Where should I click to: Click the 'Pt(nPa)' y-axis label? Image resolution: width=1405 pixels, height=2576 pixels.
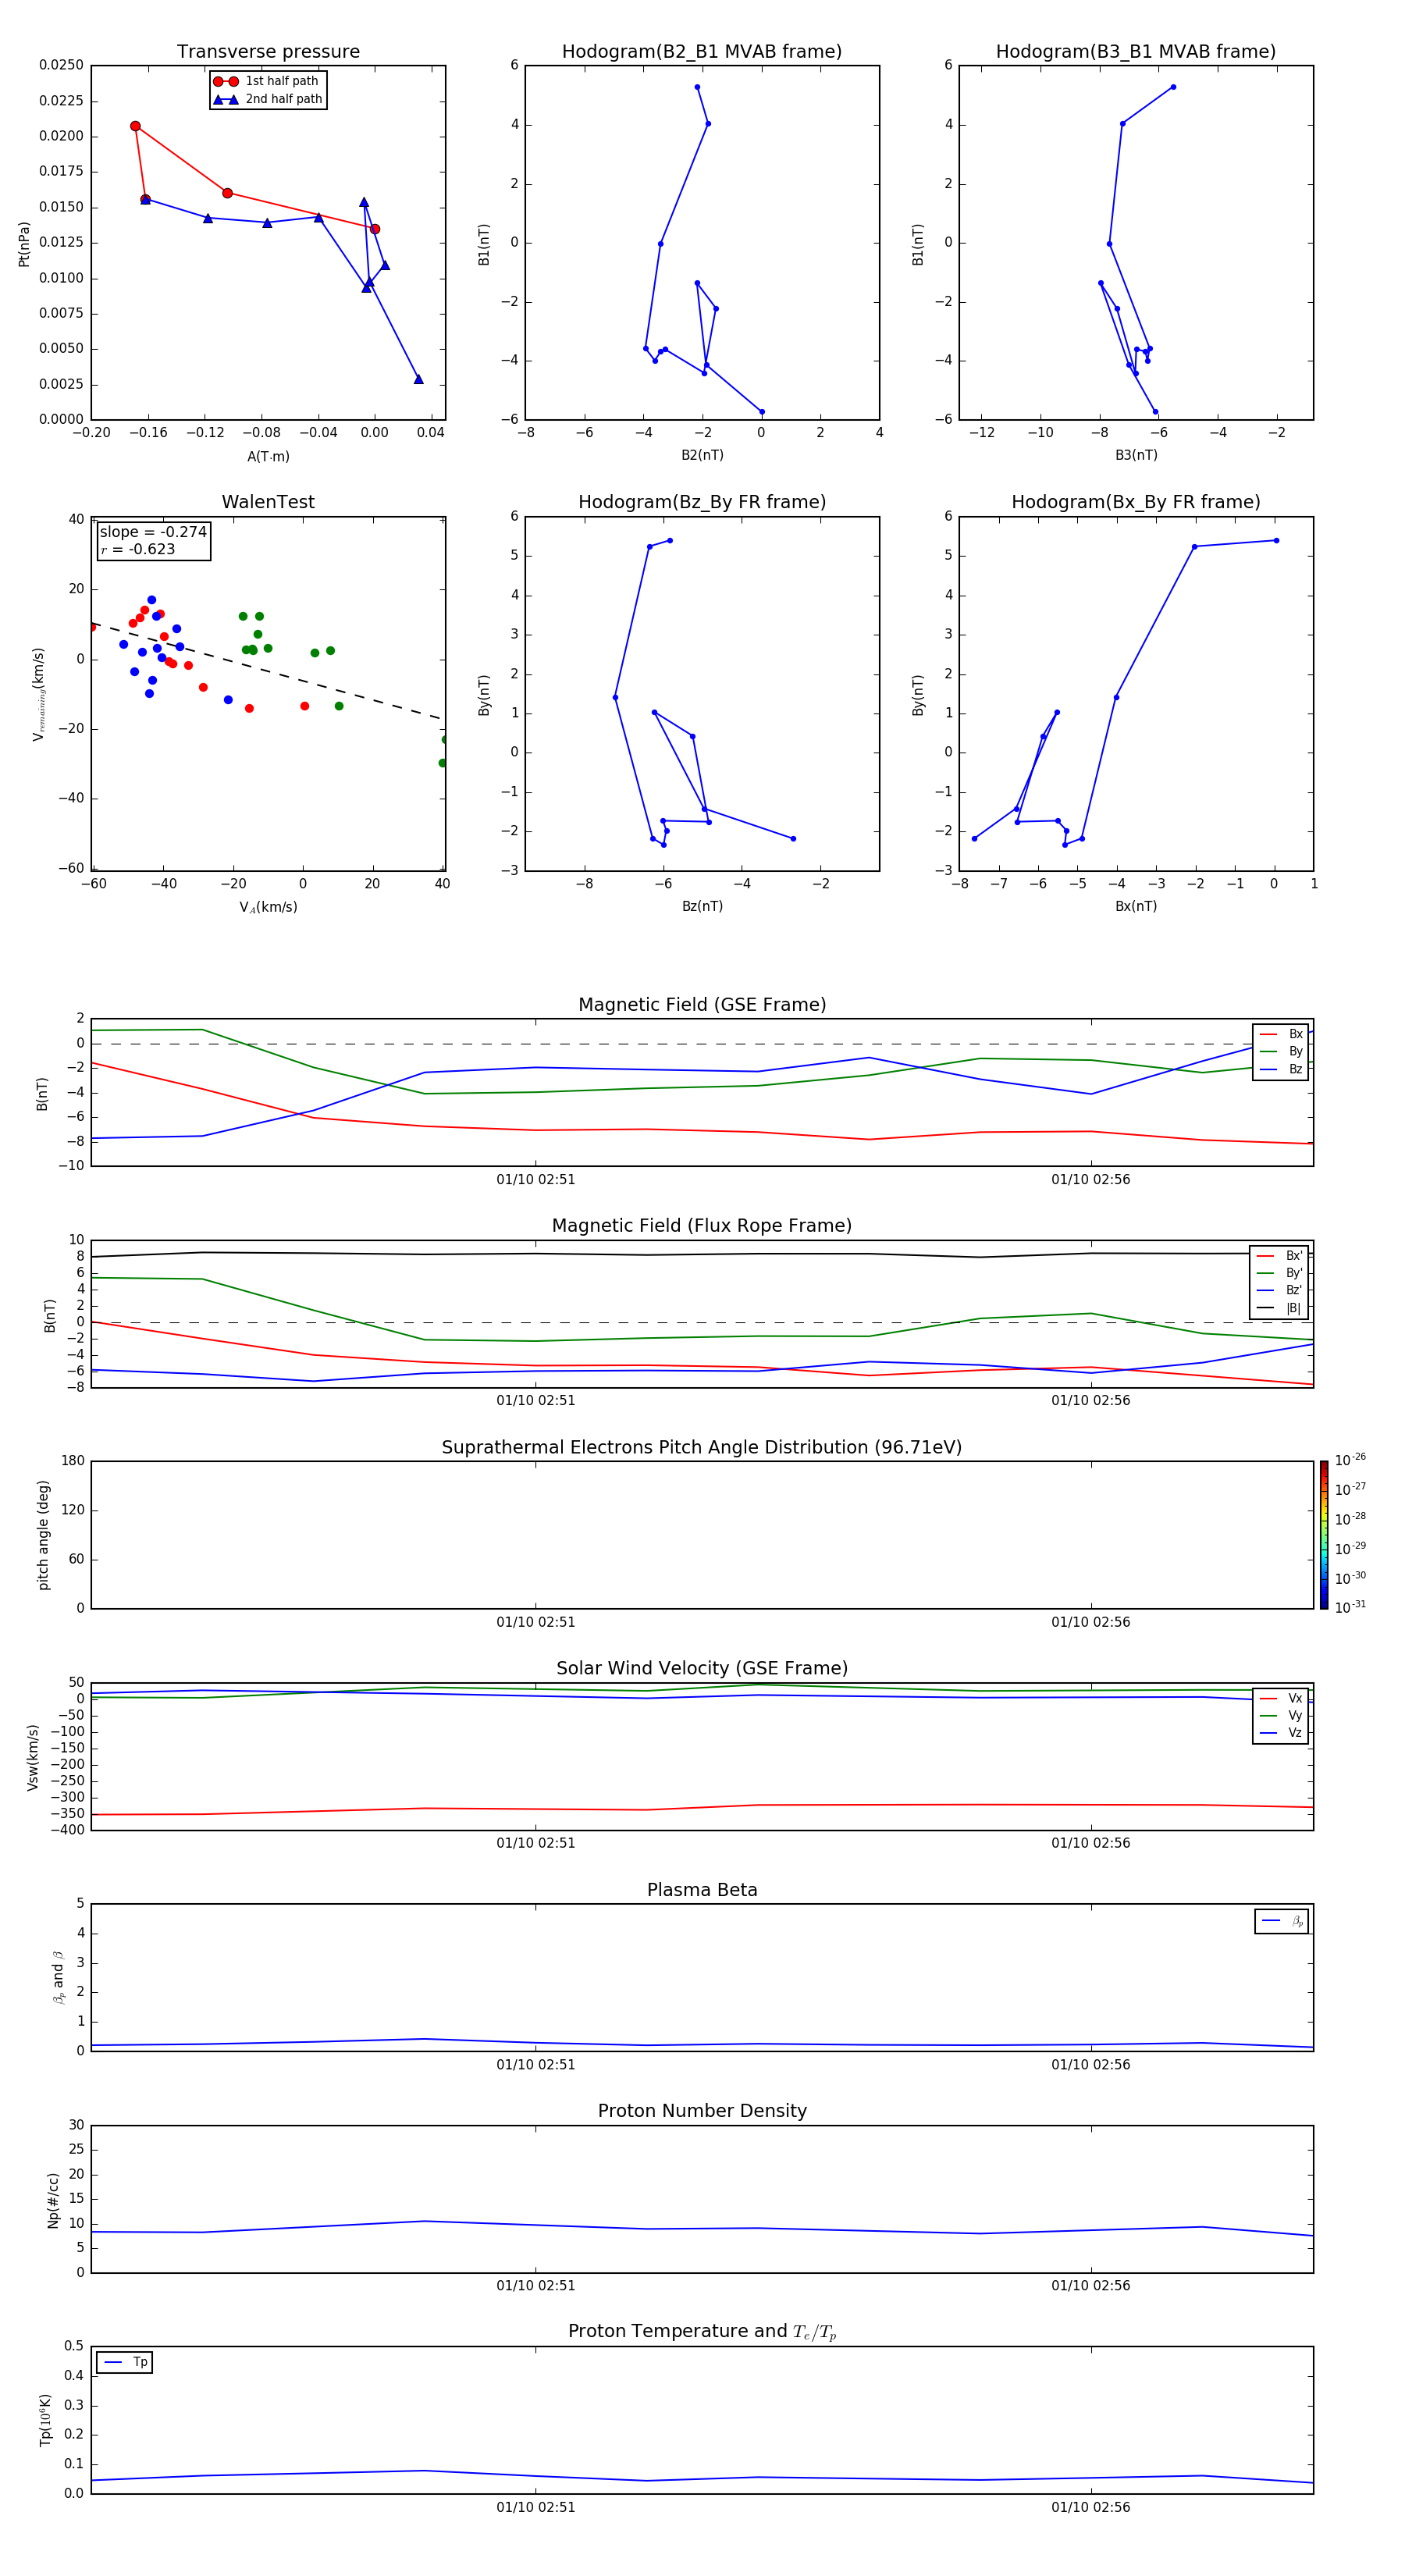click(24, 243)
